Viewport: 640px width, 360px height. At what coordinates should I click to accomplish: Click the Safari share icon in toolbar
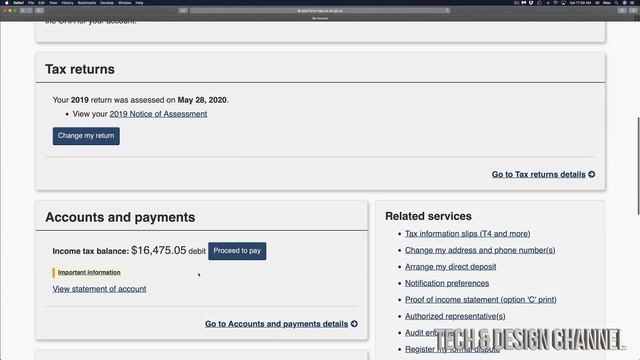click(x=621, y=11)
